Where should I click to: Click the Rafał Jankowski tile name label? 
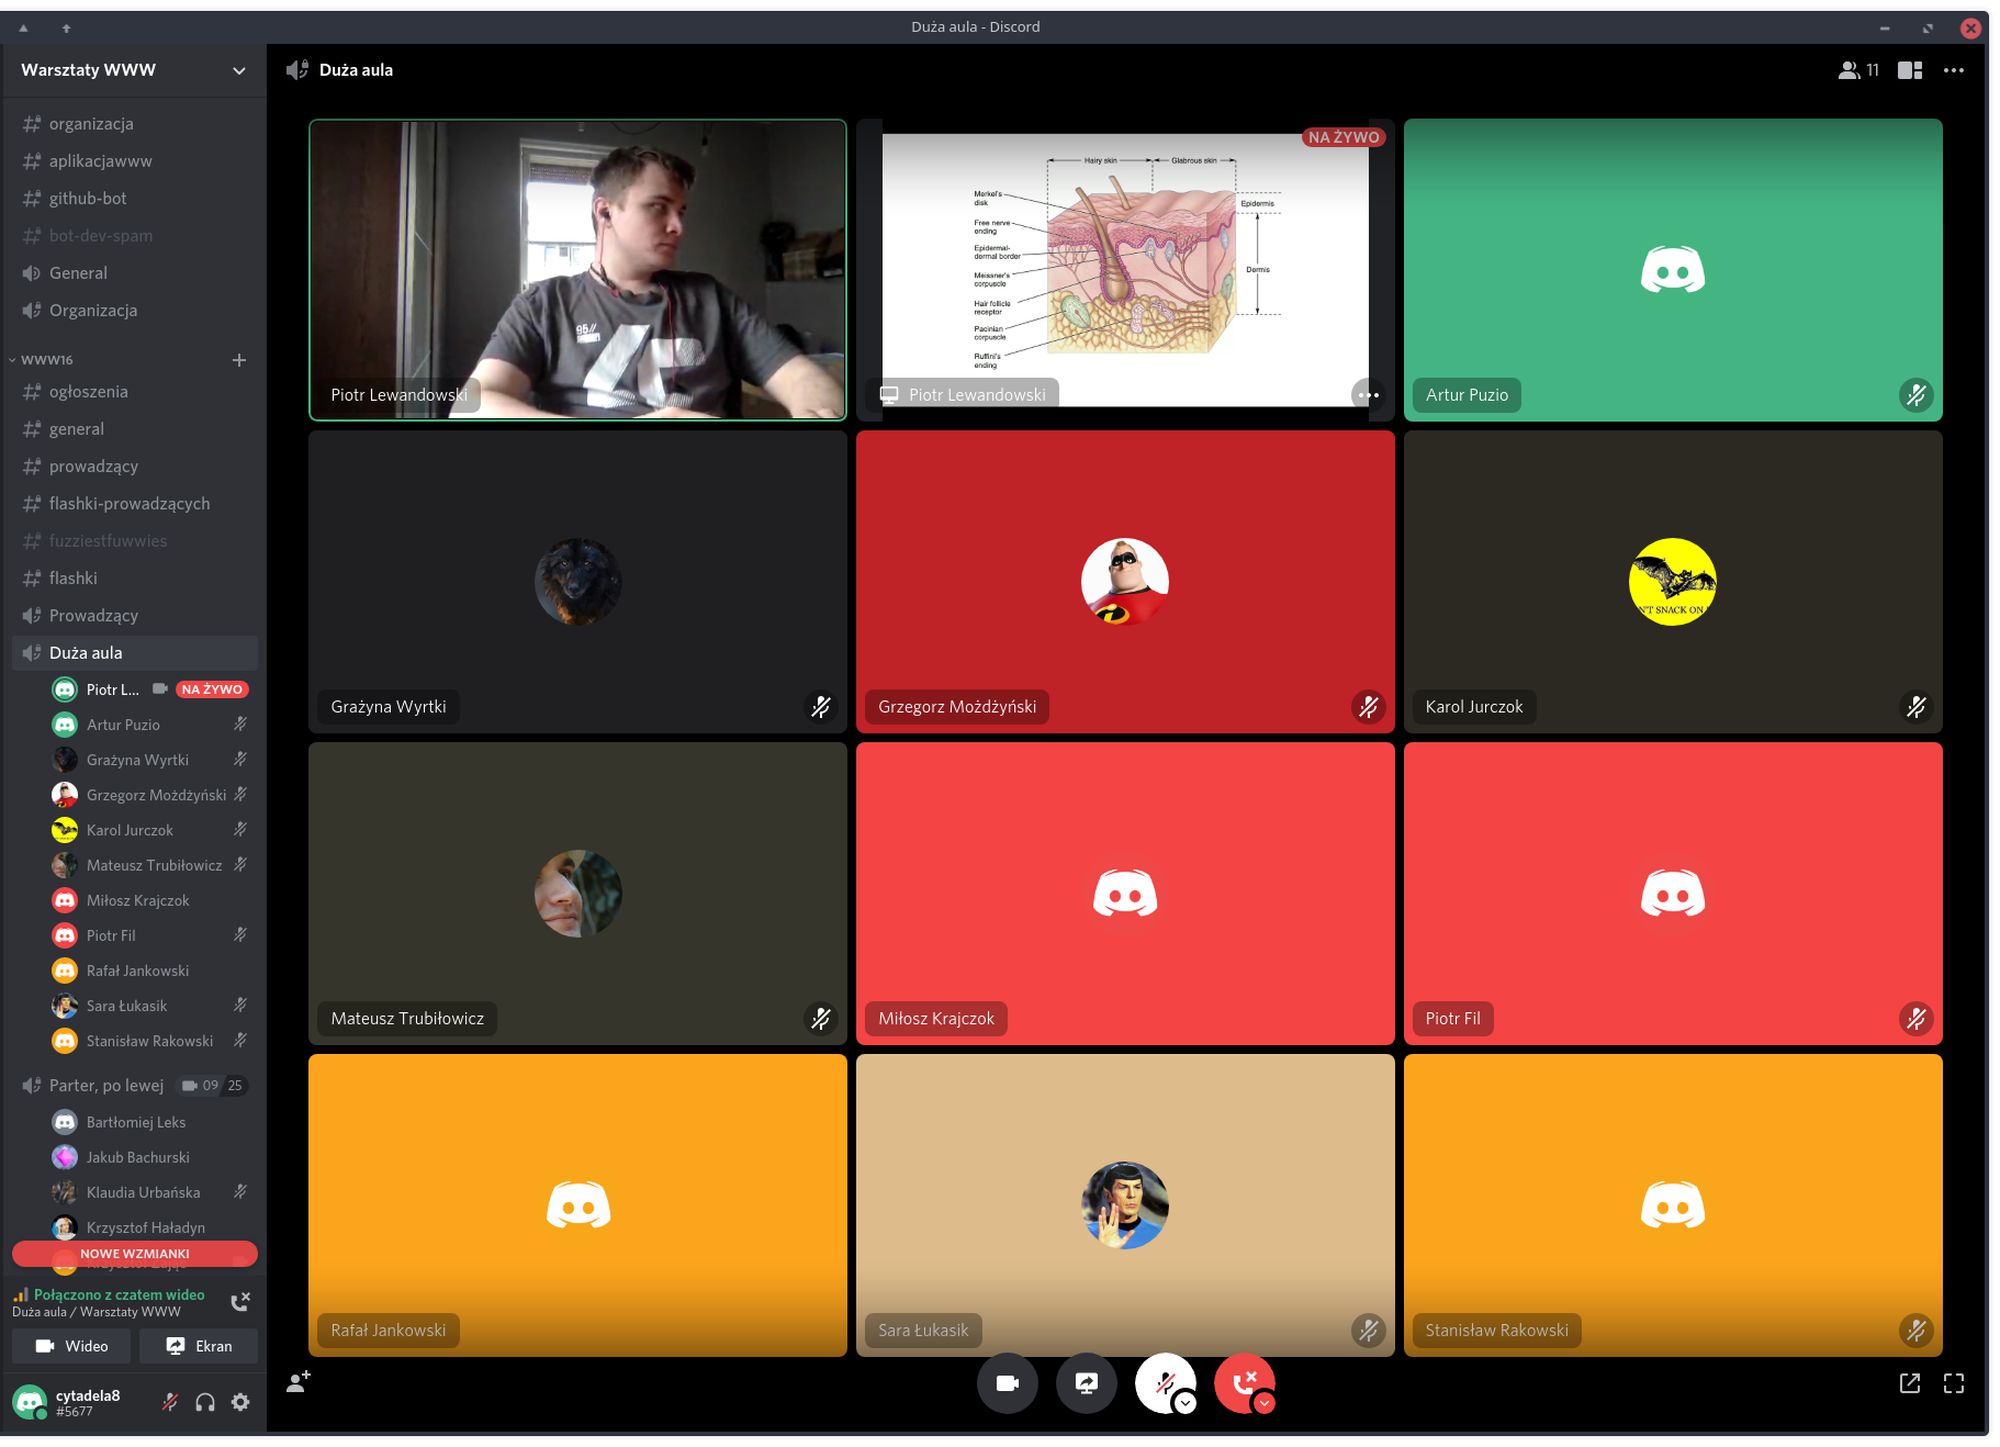pyautogui.click(x=388, y=1331)
